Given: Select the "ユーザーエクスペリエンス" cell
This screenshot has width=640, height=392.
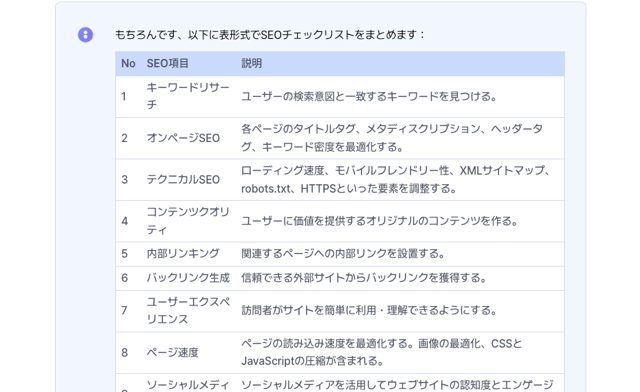Looking at the screenshot, I should 188,311.
